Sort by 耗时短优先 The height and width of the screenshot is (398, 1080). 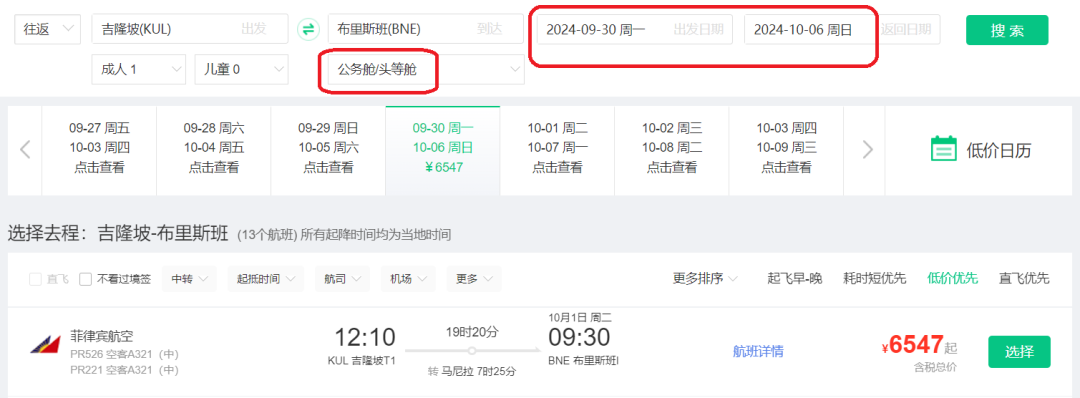coord(875,279)
